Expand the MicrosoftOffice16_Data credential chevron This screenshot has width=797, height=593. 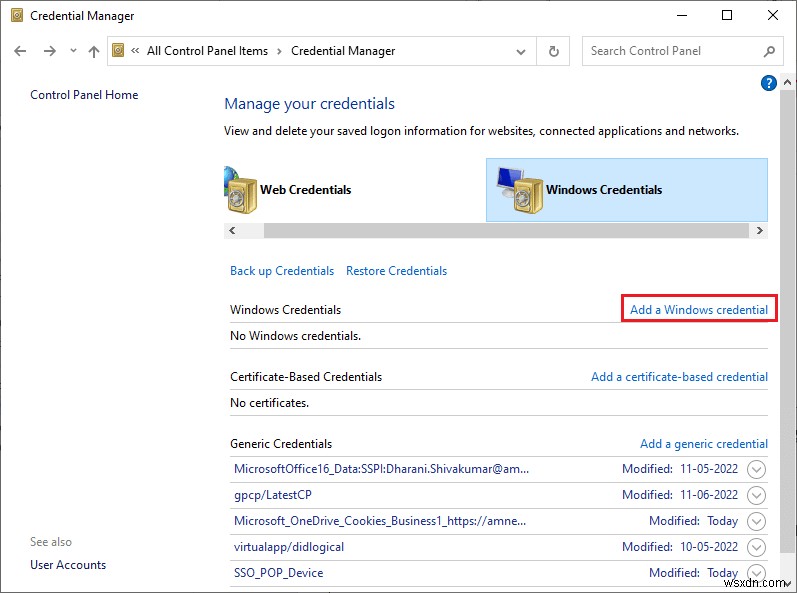pos(756,469)
